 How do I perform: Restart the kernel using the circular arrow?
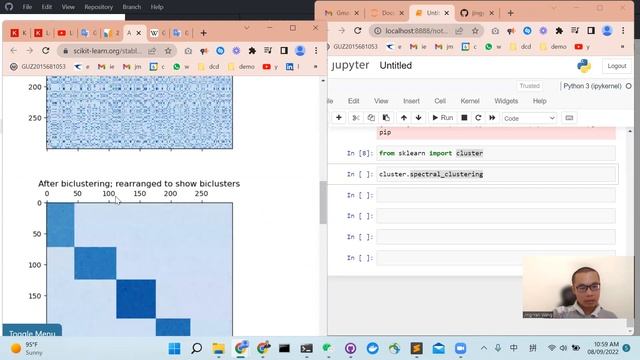click(x=478, y=118)
